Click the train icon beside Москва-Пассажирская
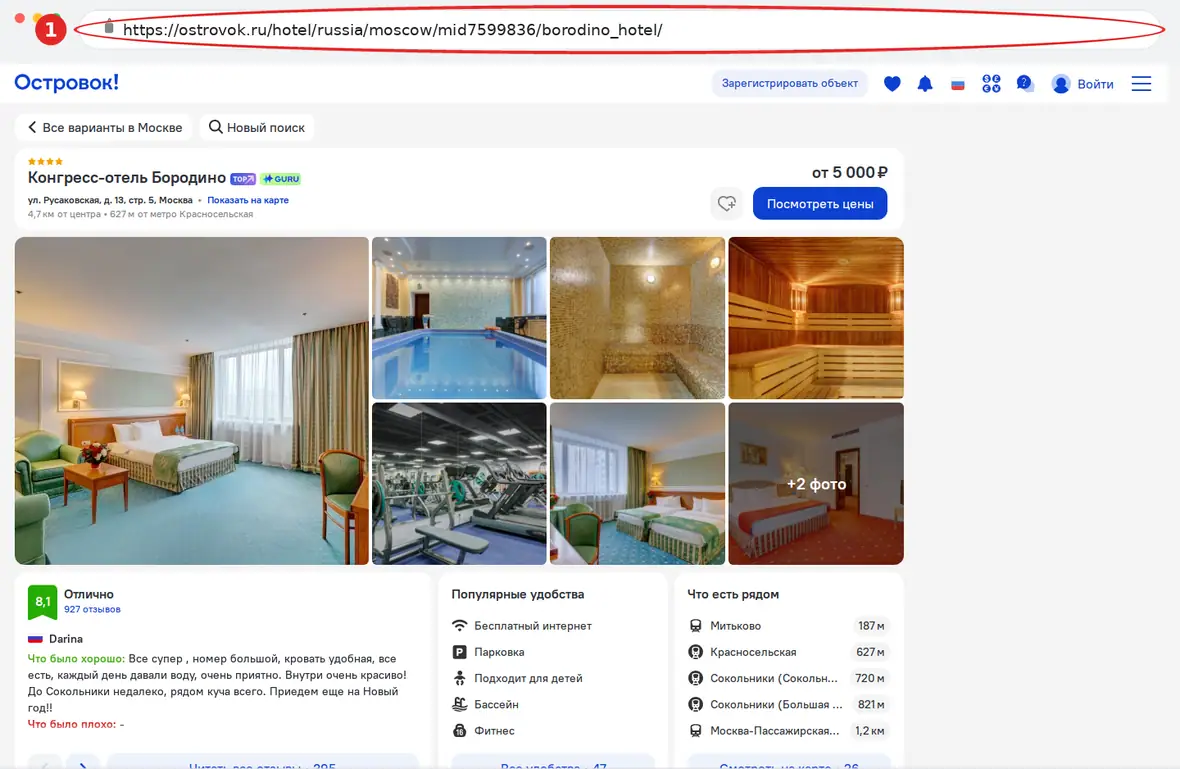 click(695, 731)
